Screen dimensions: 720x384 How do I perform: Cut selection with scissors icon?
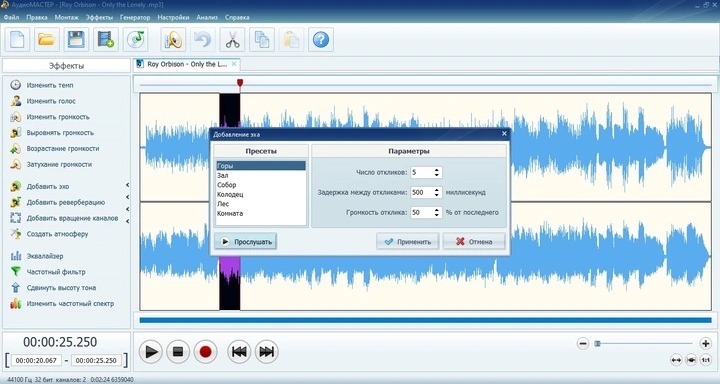click(232, 40)
